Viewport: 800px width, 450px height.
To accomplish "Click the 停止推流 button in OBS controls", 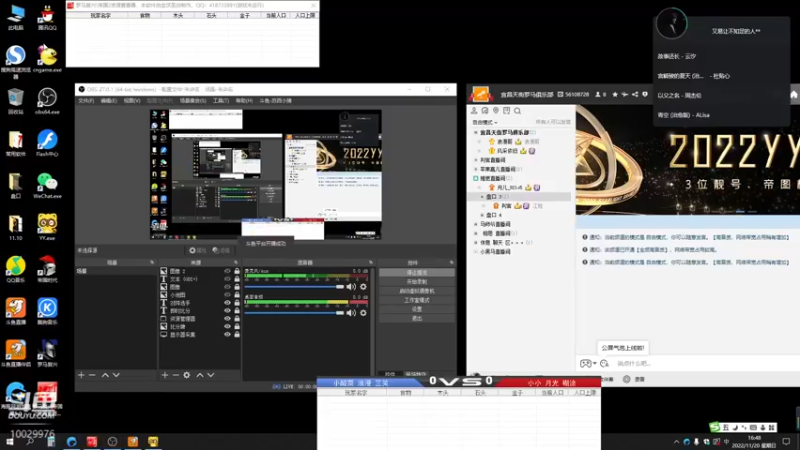I will 417,272.
